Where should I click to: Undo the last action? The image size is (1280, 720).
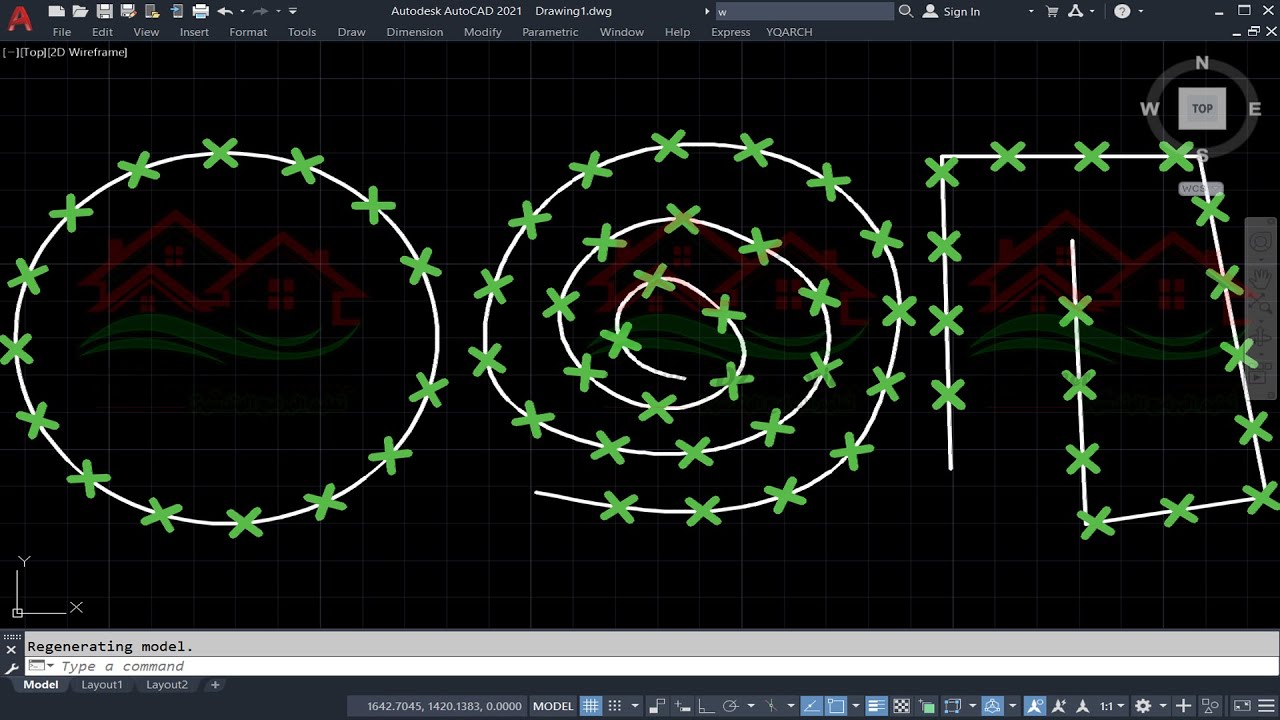click(x=225, y=11)
